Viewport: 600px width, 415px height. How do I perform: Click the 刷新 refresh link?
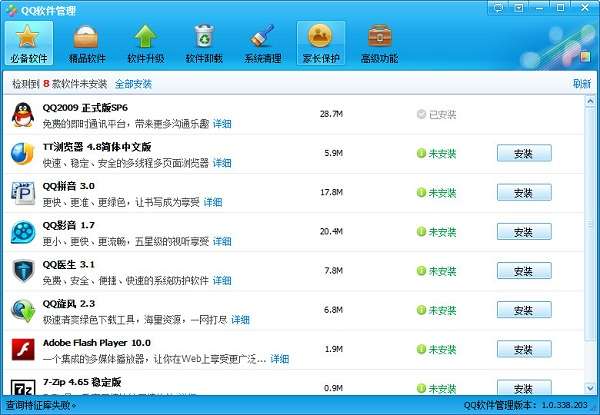[582, 83]
